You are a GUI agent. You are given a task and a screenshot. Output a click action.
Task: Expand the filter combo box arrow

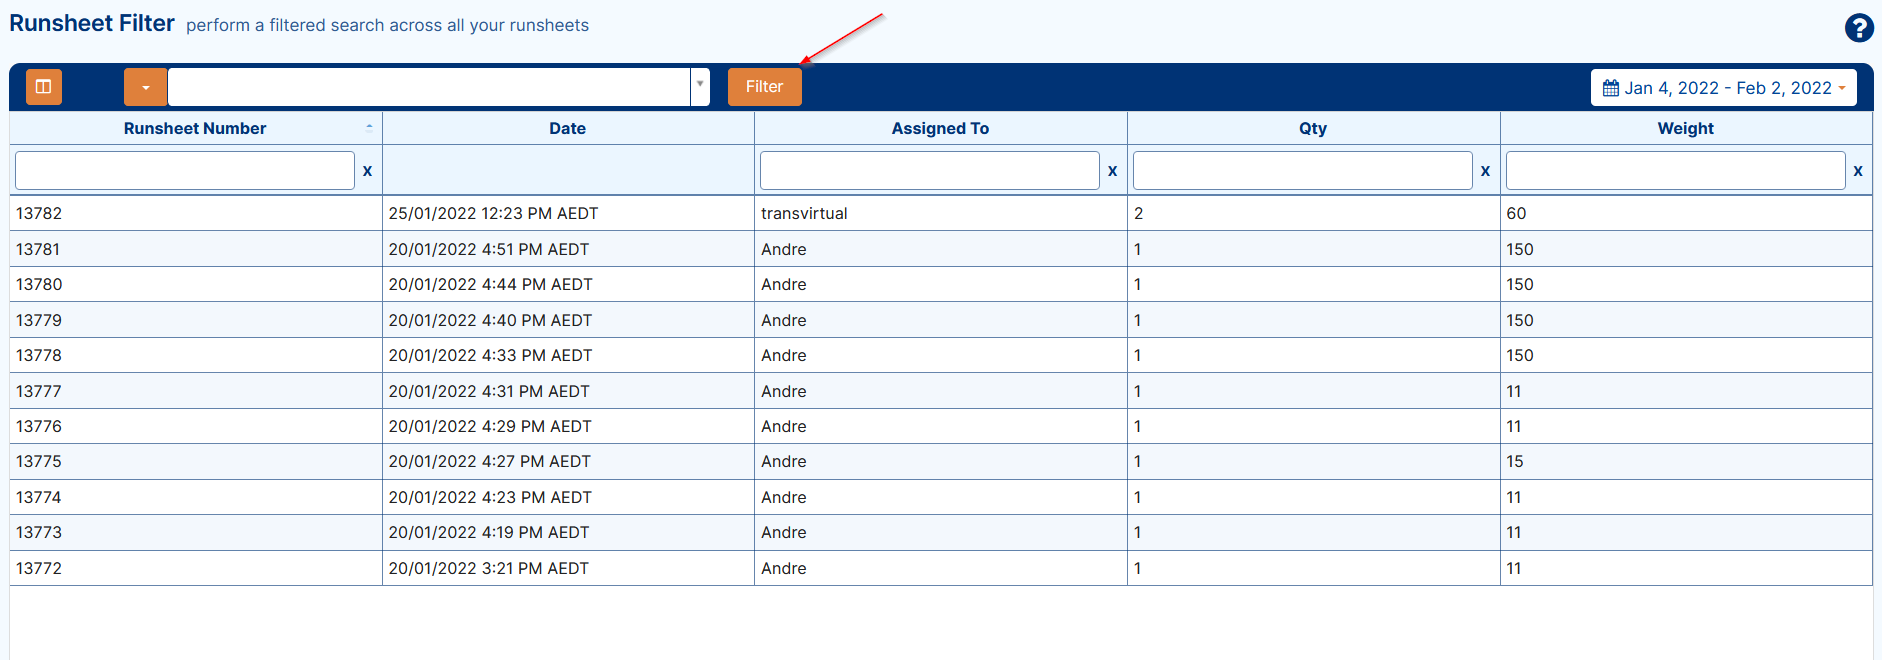701,87
